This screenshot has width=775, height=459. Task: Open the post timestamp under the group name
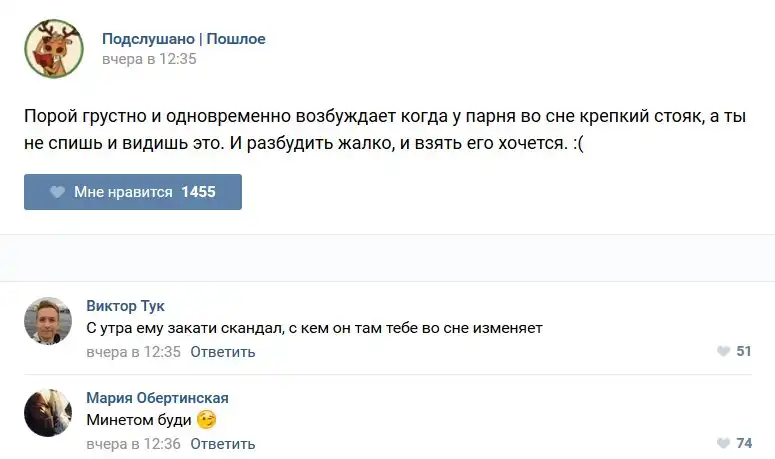149,59
